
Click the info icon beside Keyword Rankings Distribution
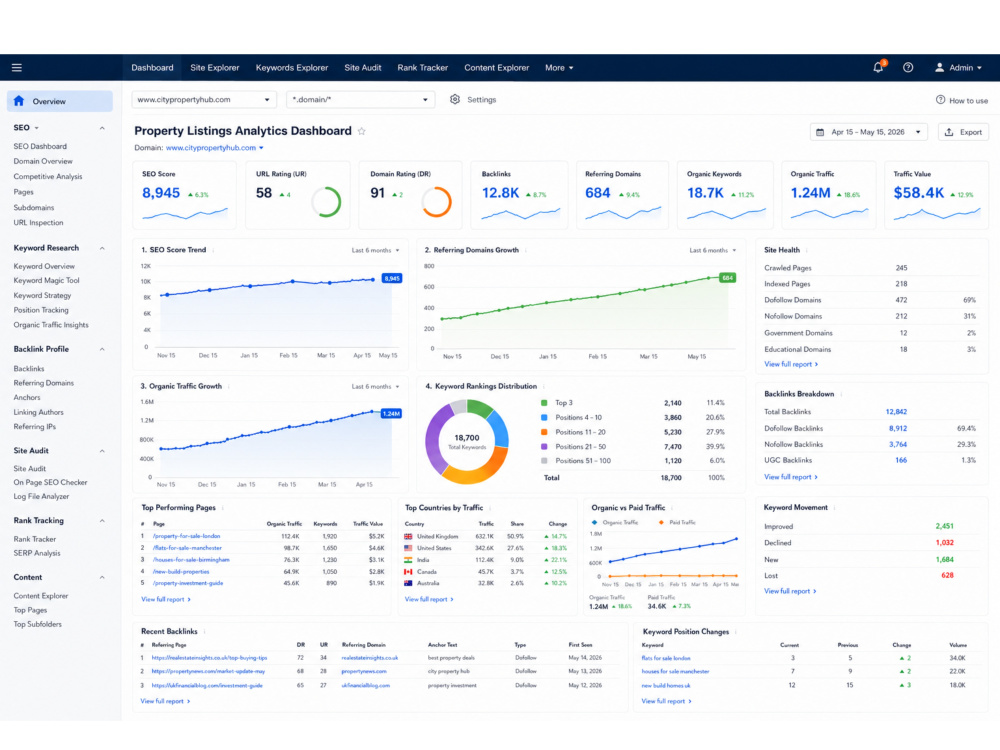coord(544,386)
